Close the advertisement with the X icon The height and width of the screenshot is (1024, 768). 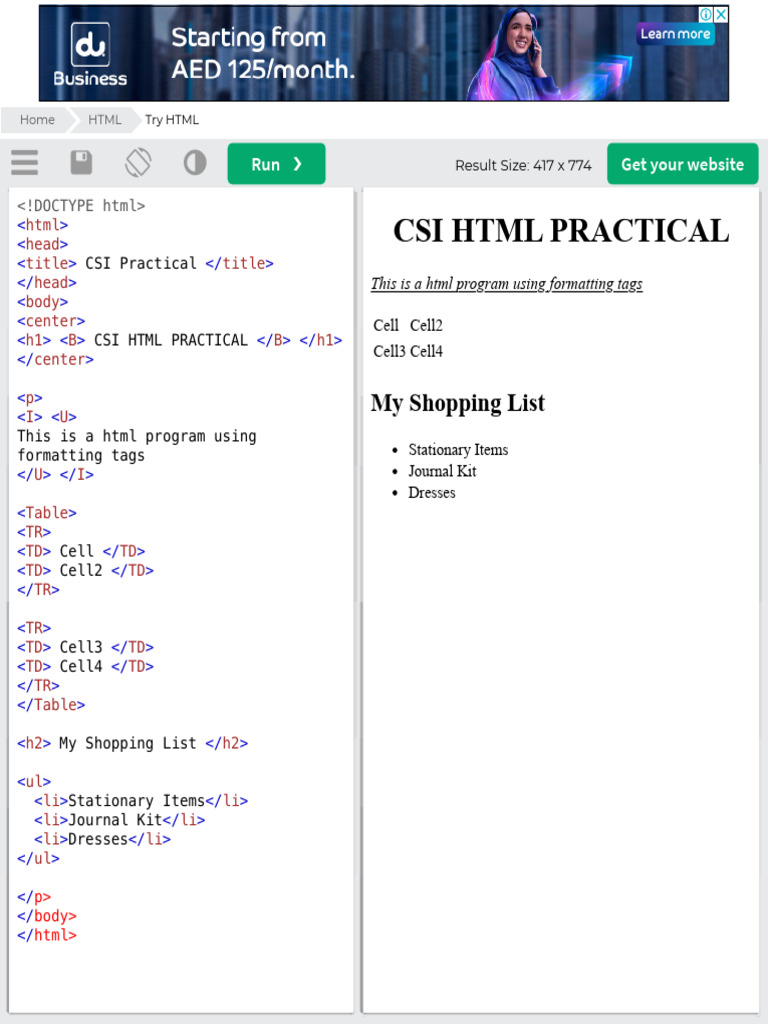click(720, 14)
